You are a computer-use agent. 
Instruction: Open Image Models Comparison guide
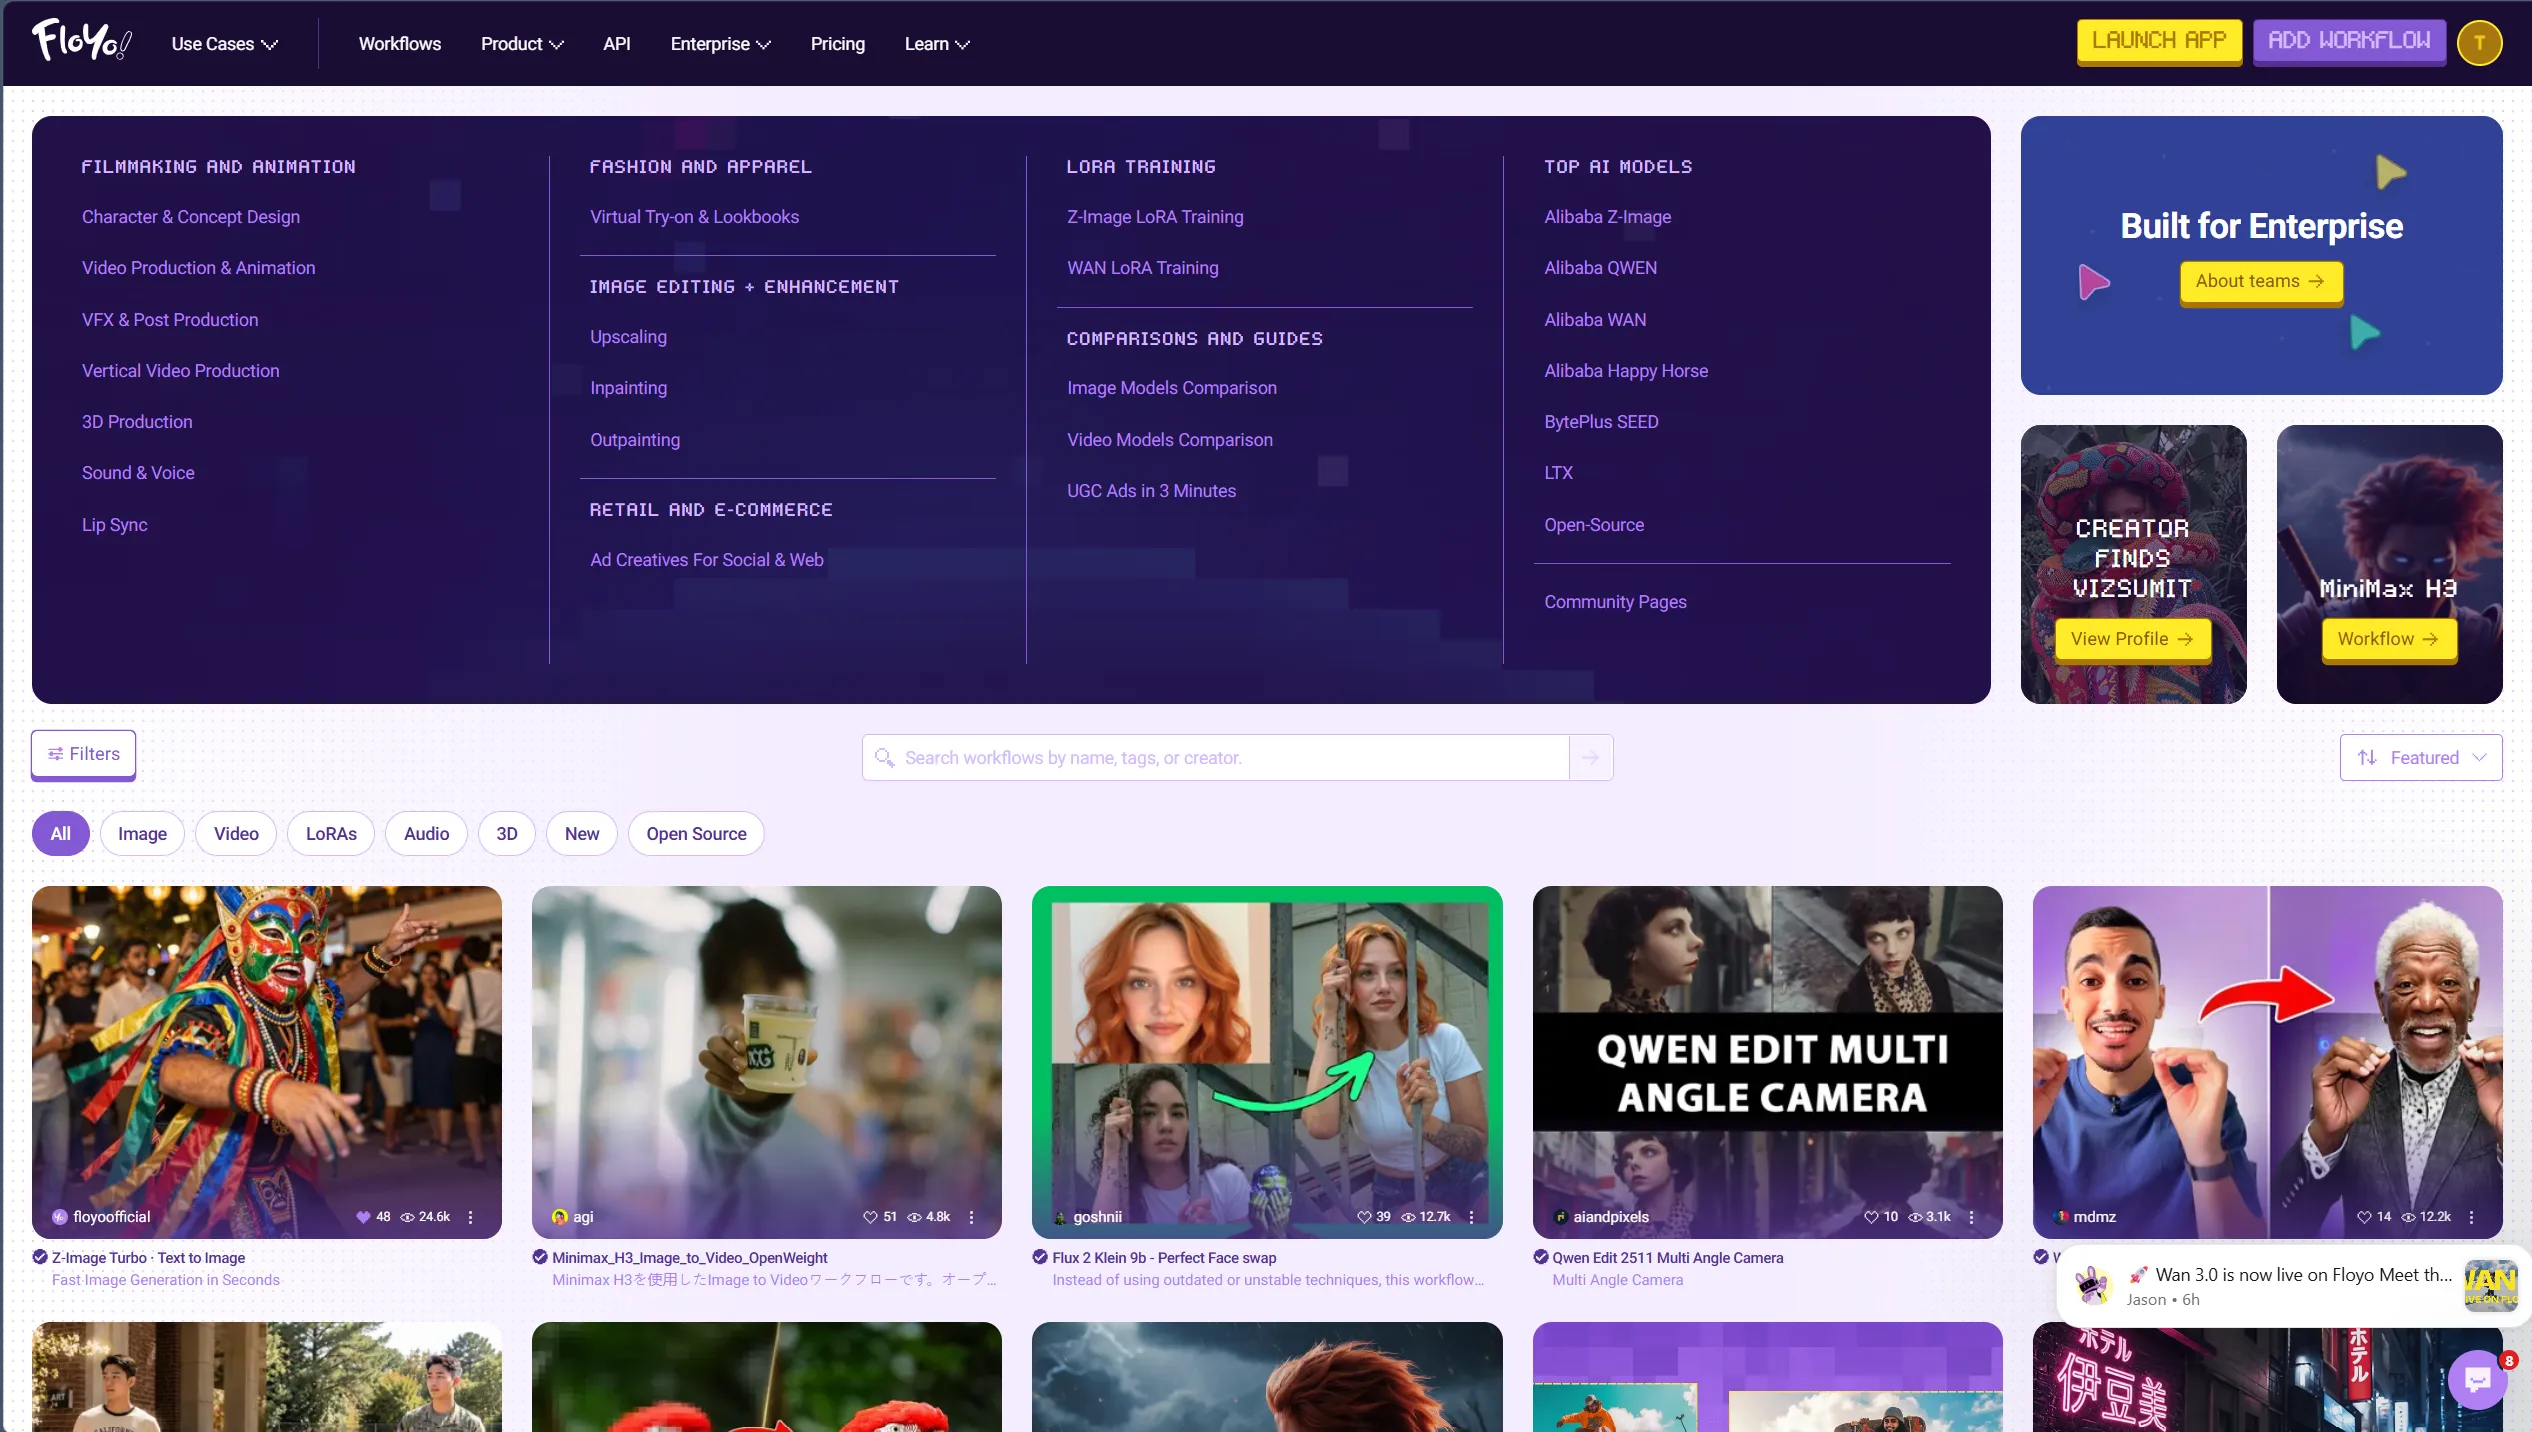1172,388
